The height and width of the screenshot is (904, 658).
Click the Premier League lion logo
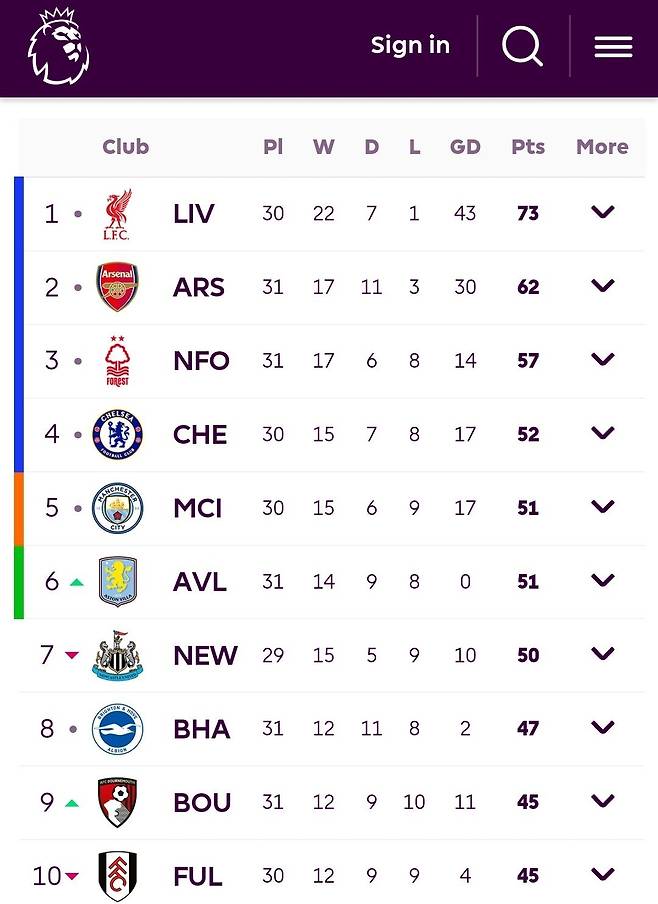coord(59,46)
